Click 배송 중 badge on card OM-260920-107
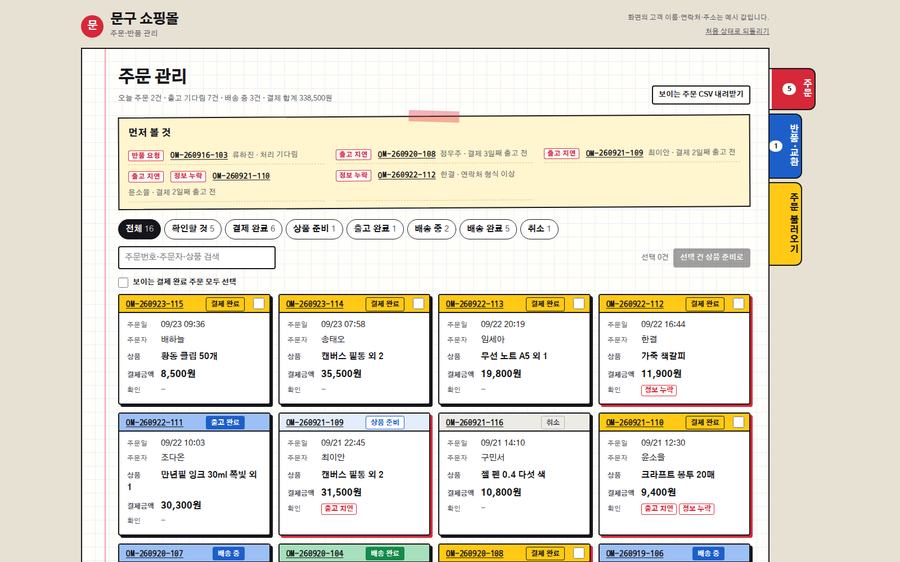The image size is (900, 562). 228,553
